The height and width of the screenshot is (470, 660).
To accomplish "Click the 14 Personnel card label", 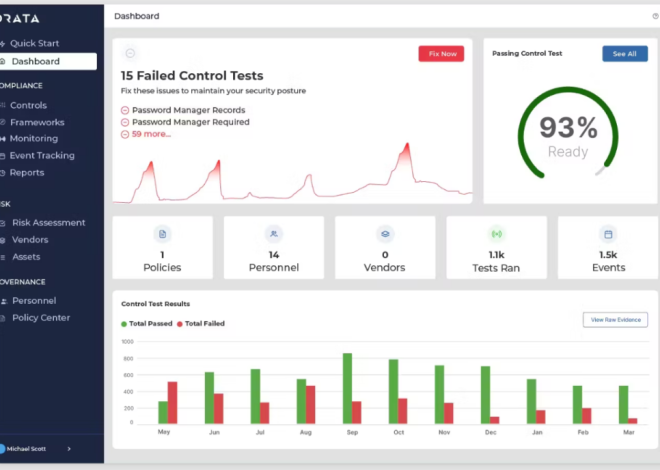I will tap(274, 268).
